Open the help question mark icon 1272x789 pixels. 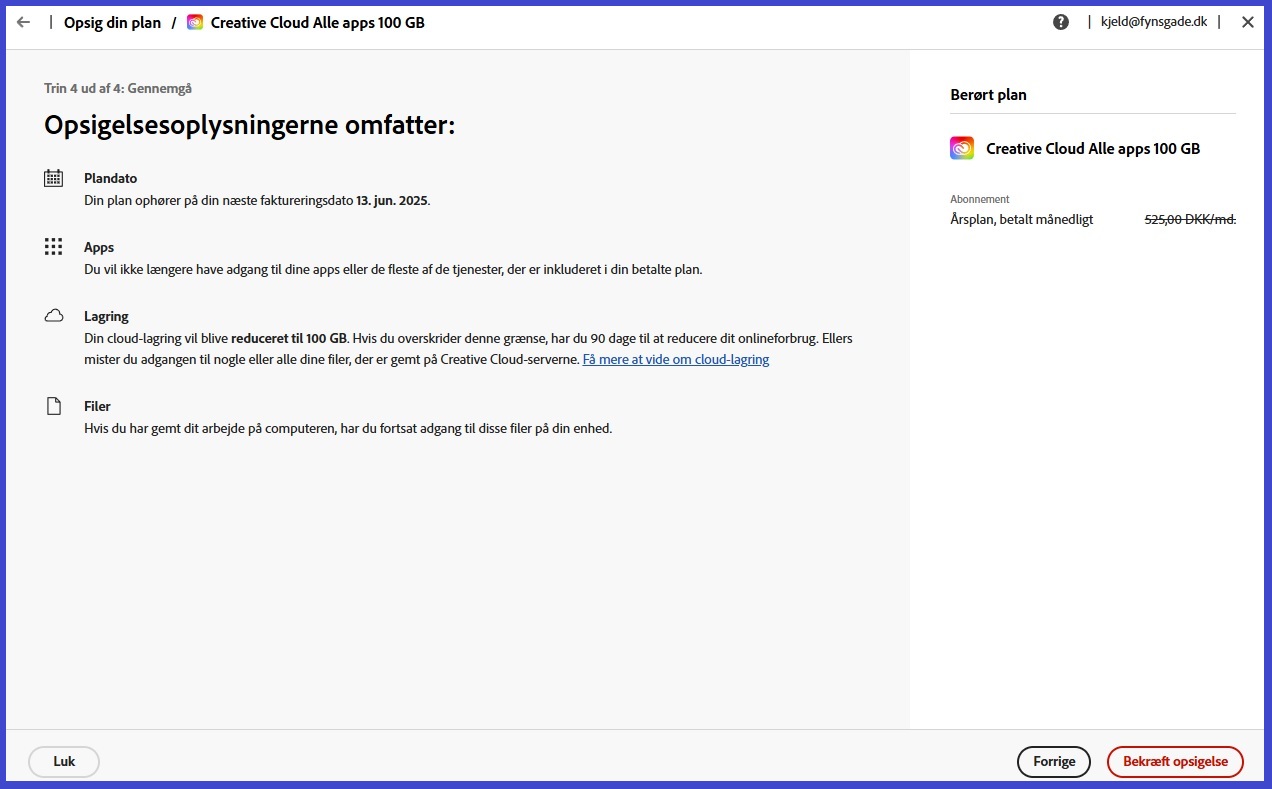[x=1061, y=22]
